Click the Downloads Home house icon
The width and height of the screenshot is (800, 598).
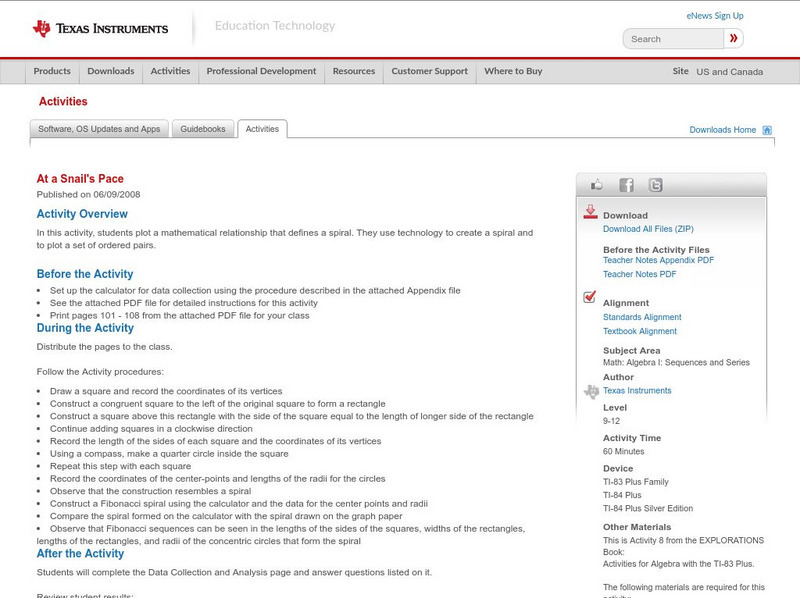(767, 130)
